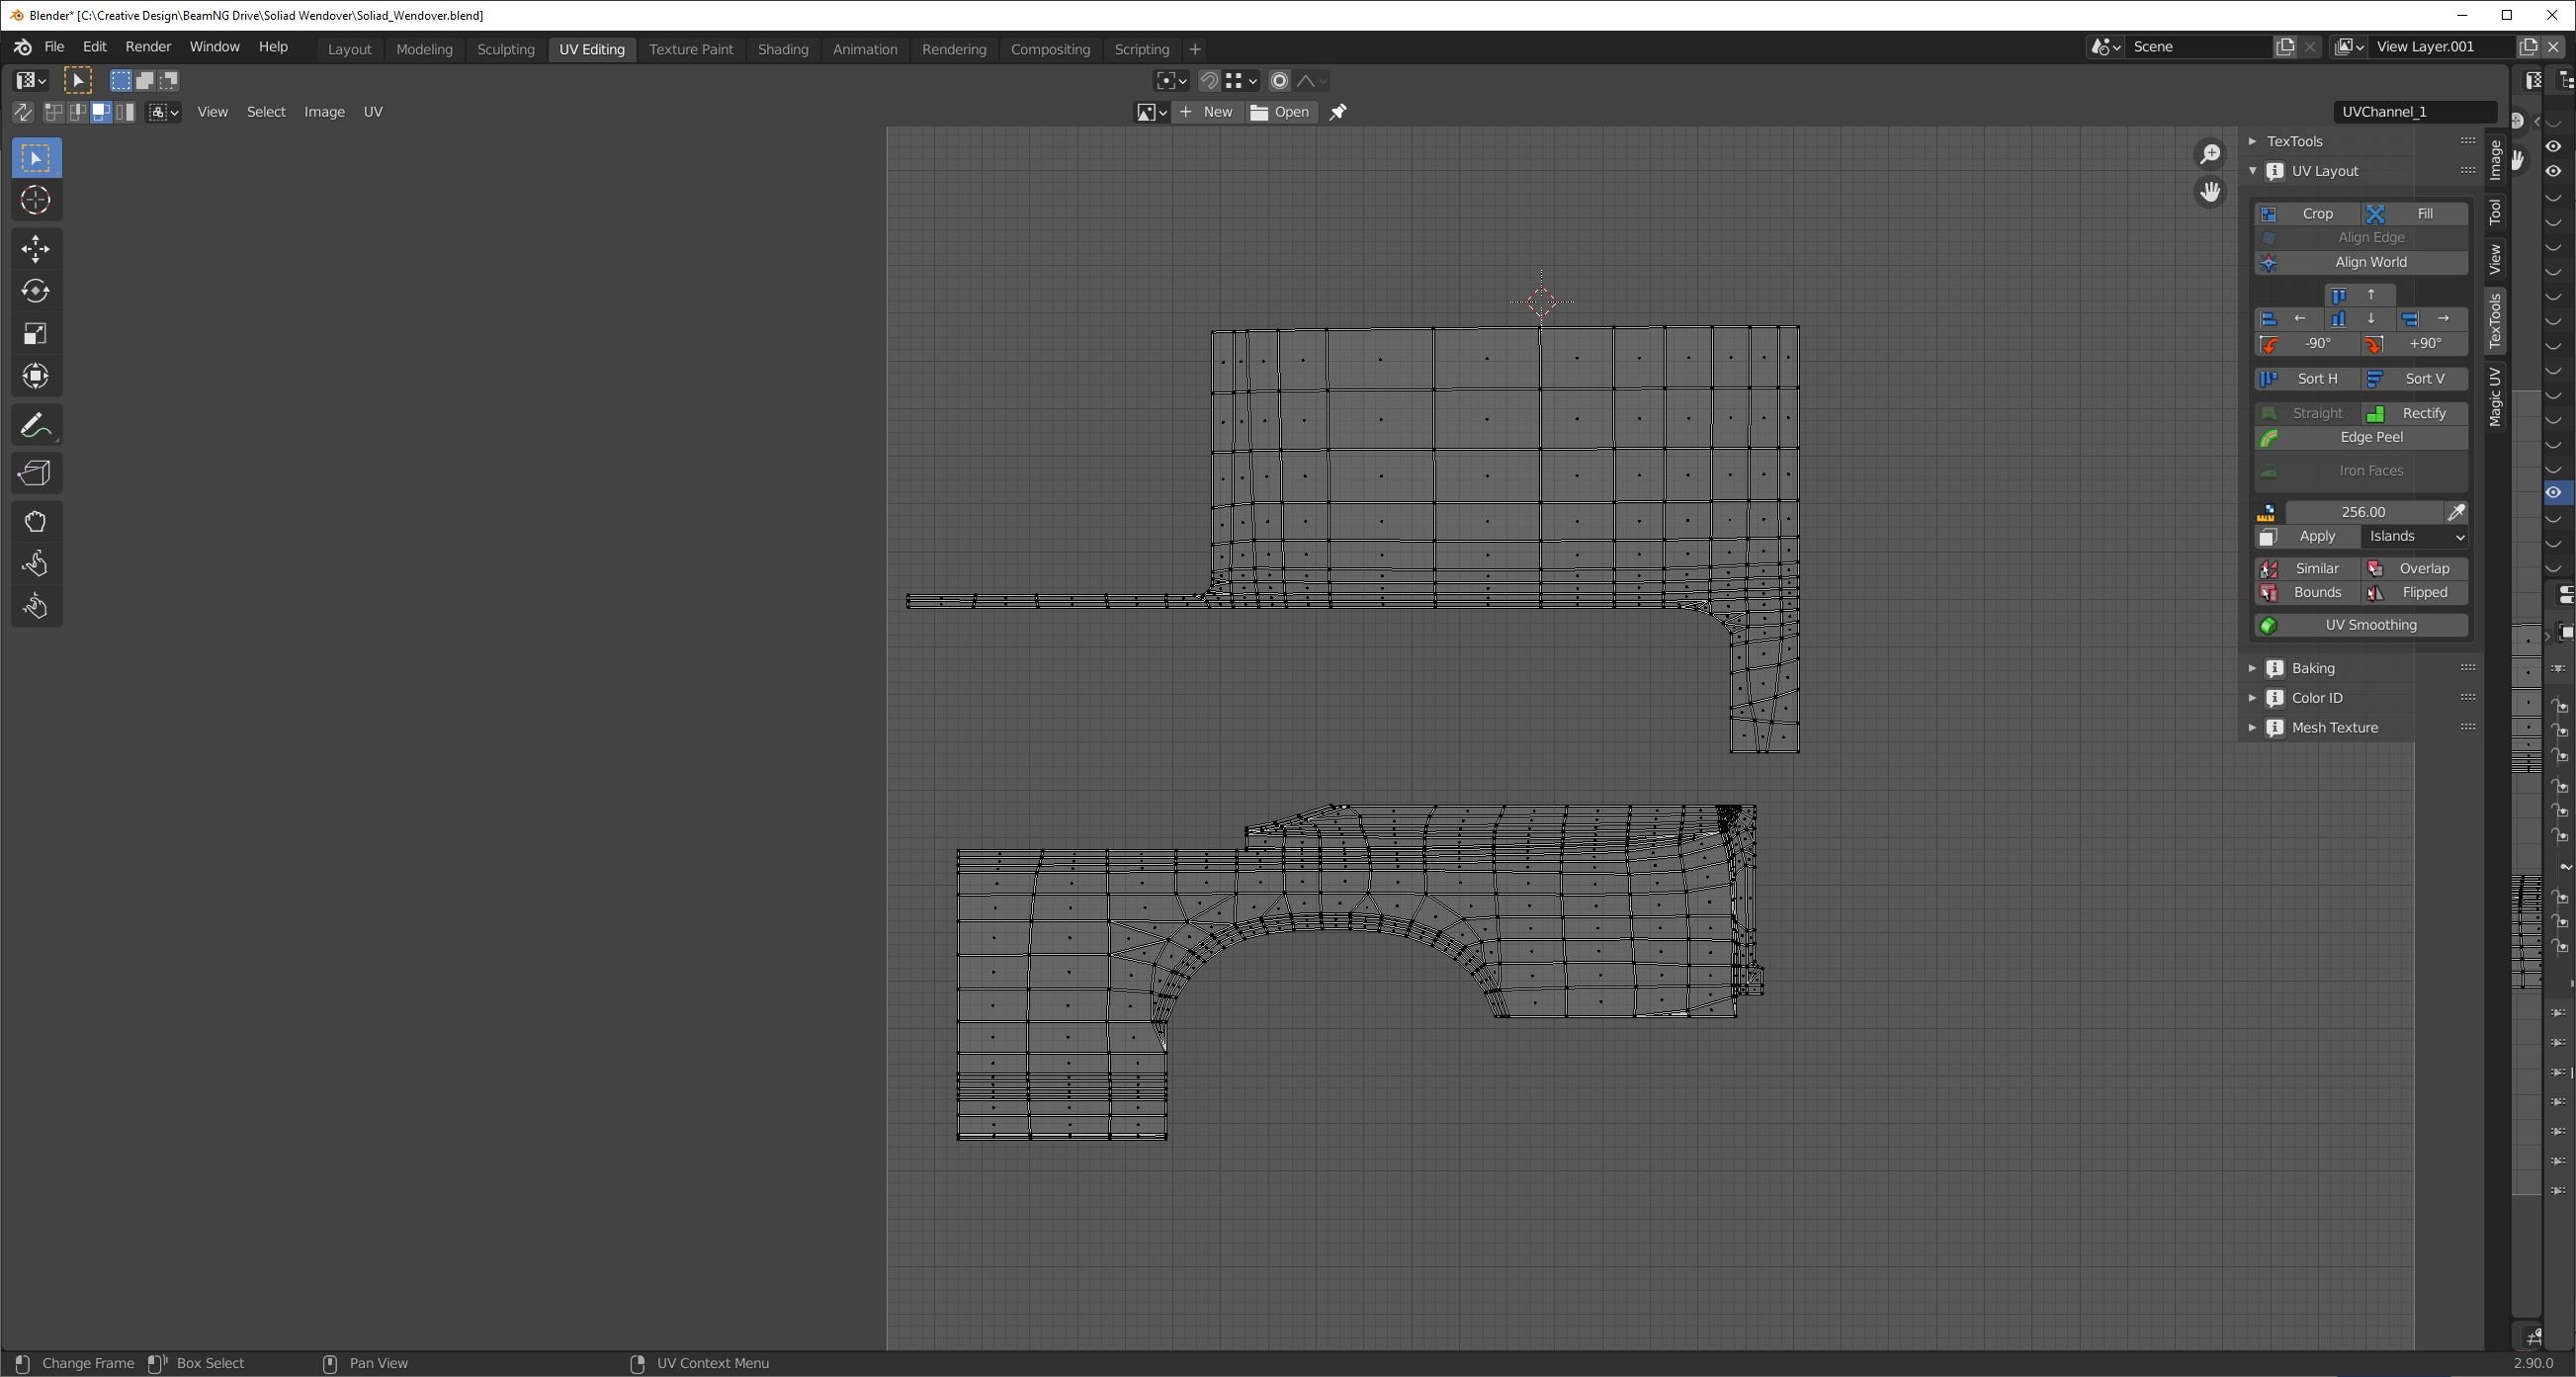This screenshot has width=2576, height=1377.
Task: Select the Annotate tool in left toolbar
Action: 36,425
